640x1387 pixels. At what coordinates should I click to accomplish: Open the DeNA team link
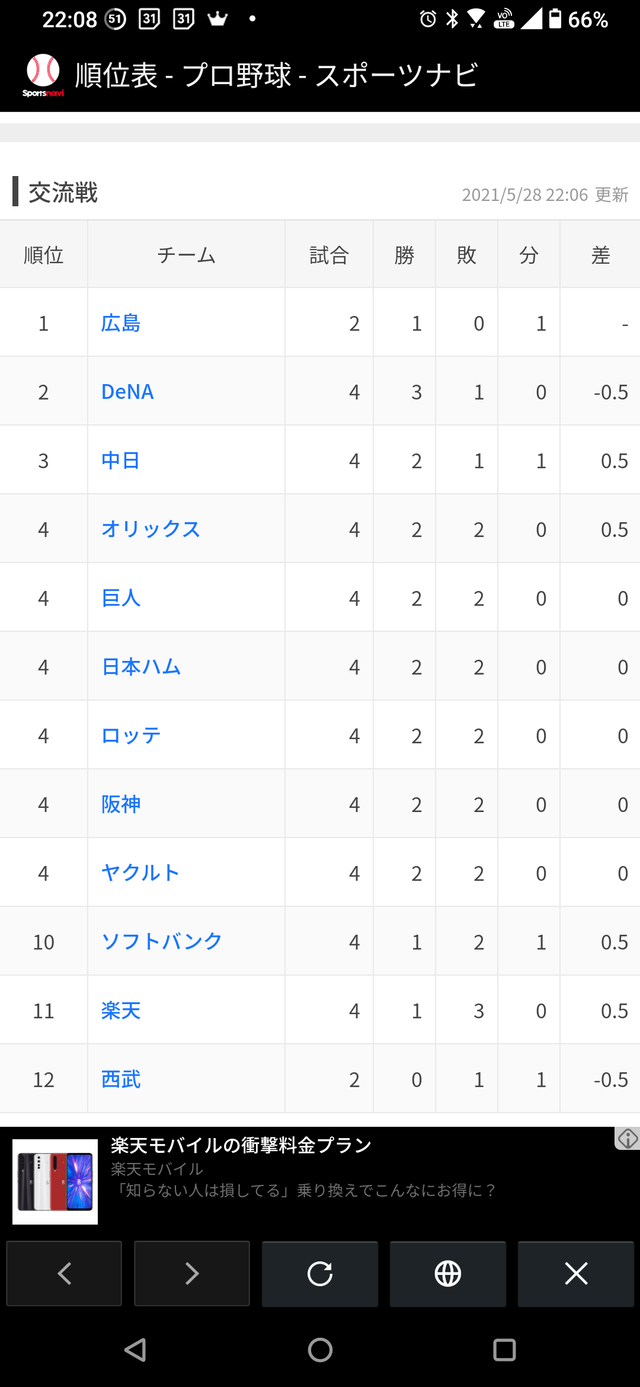(128, 392)
